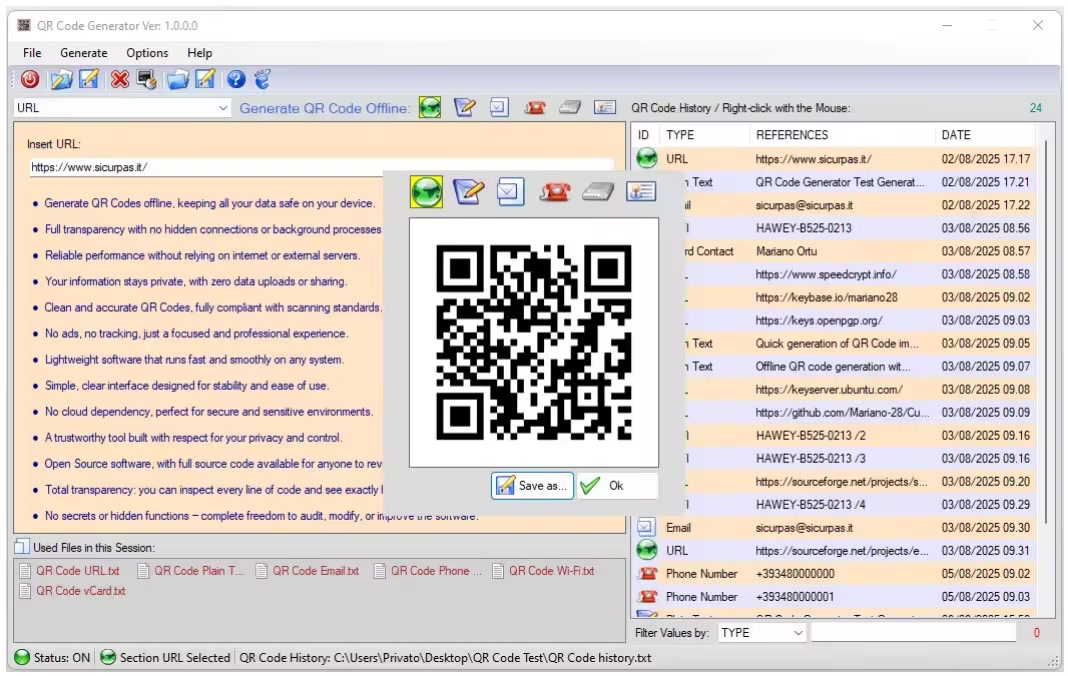This screenshot has width=1068, height=676.
Task: Open the Filter Values by TYPE dropdown
Action: [761, 633]
